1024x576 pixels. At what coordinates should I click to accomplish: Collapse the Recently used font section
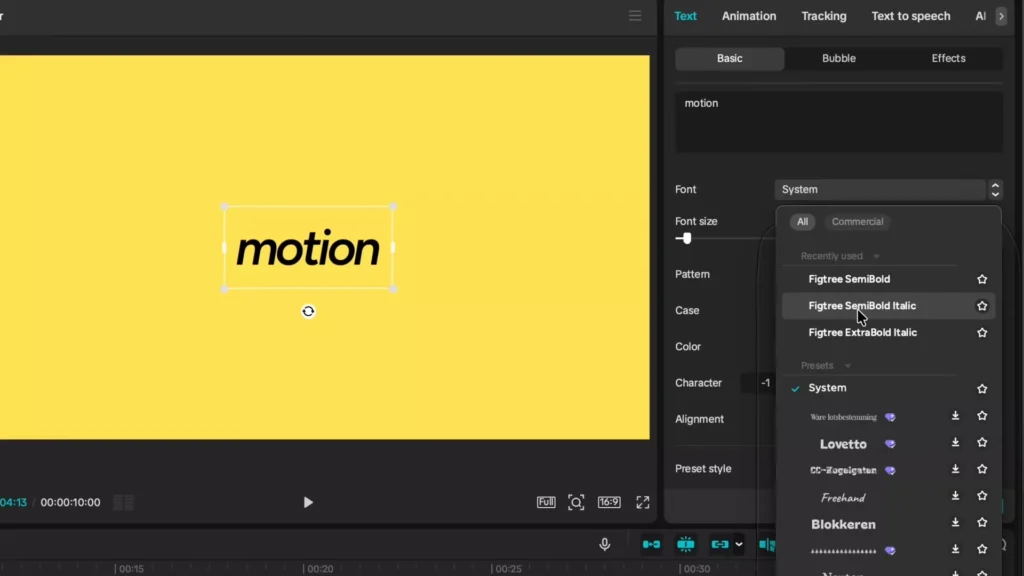tap(877, 257)
